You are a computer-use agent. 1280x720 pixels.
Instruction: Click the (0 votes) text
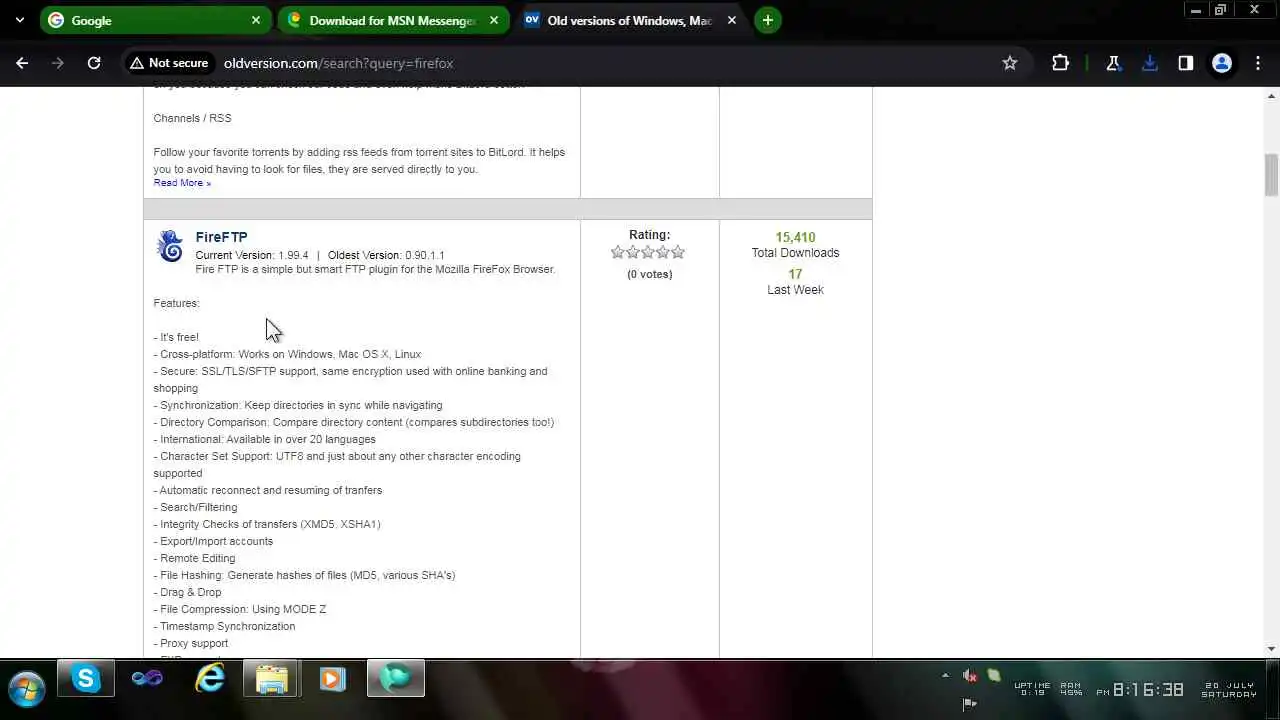tap(649, 274)
